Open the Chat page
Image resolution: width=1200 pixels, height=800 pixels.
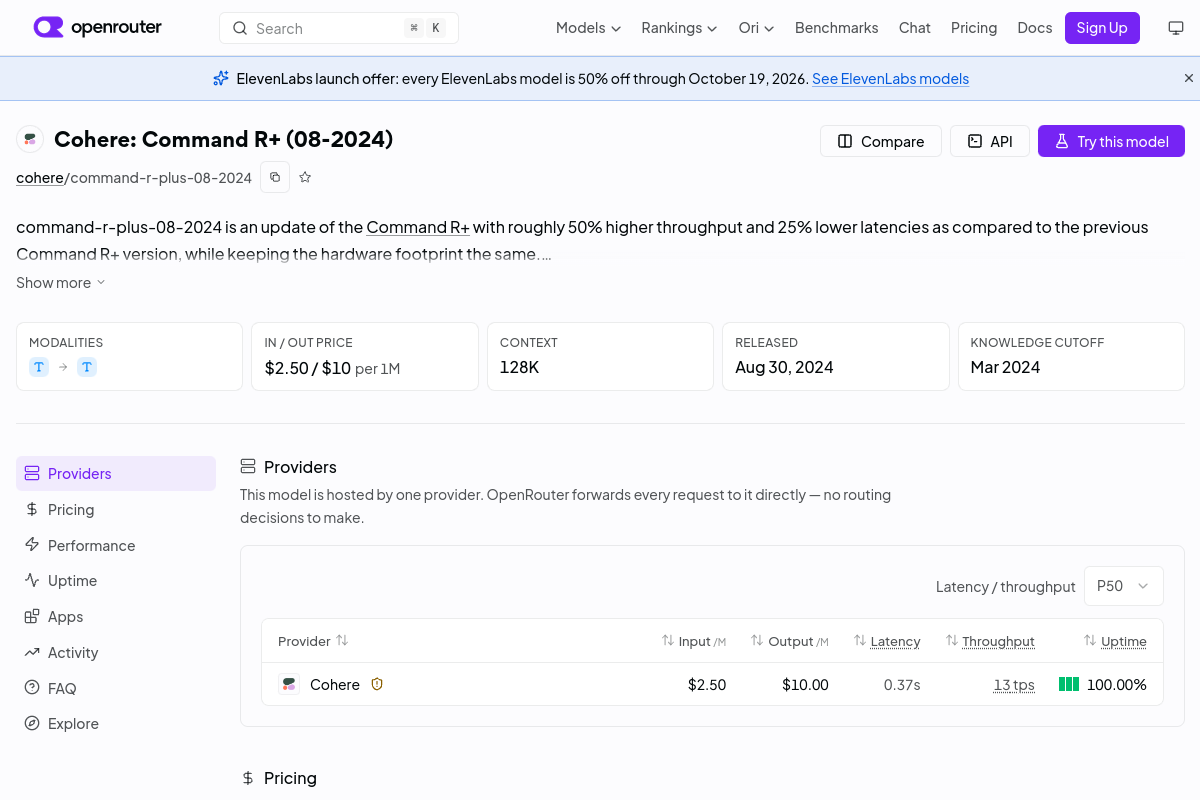(914, 28)
